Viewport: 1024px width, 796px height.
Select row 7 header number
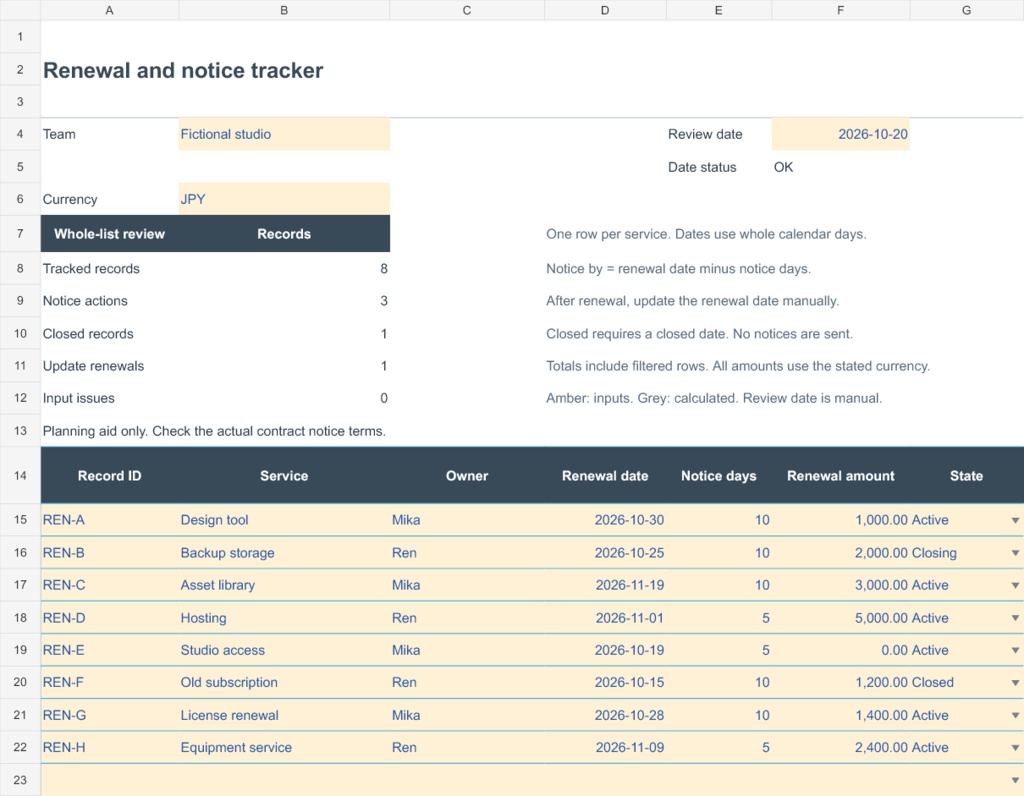[20, 234]
